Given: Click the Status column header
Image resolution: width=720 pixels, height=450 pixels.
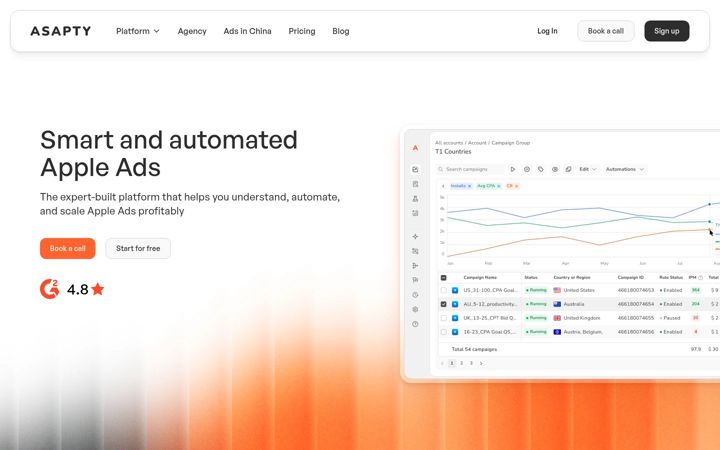Looking at the screenshot, I should pyautogui.click(x=531, y=278).
